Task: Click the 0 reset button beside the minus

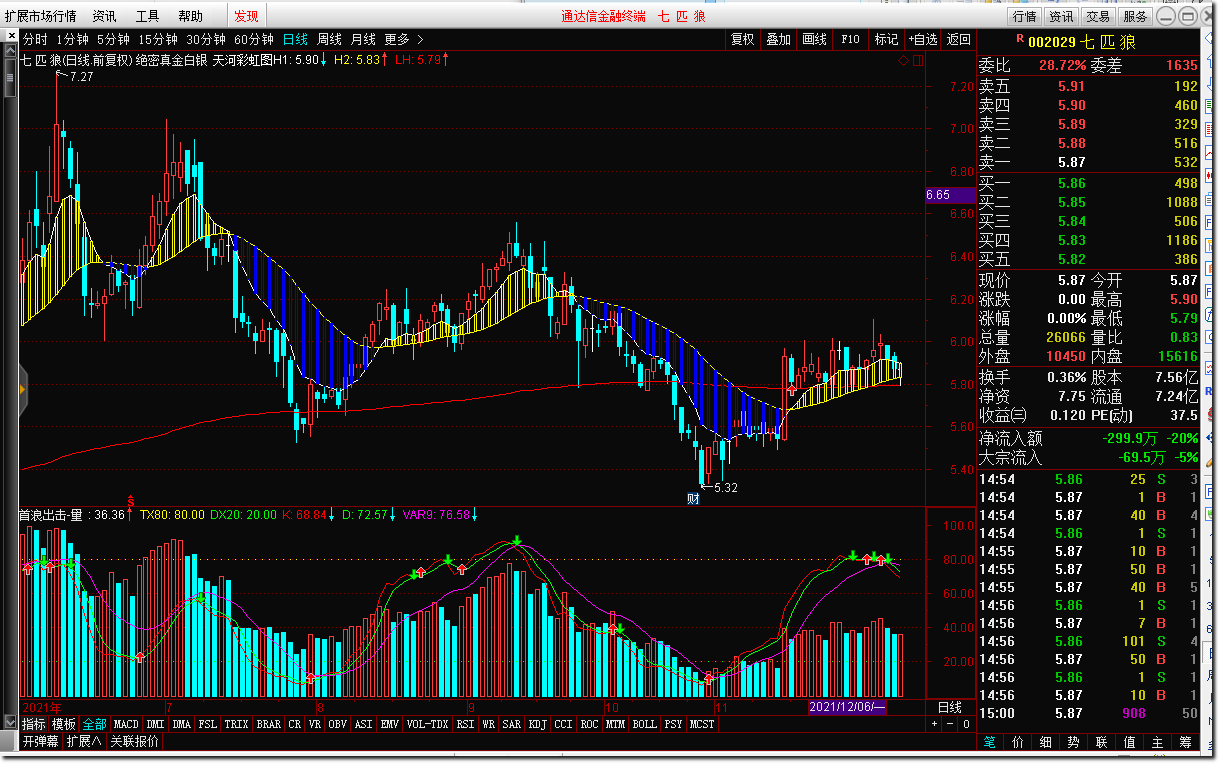Action: [x=966, y=723]
